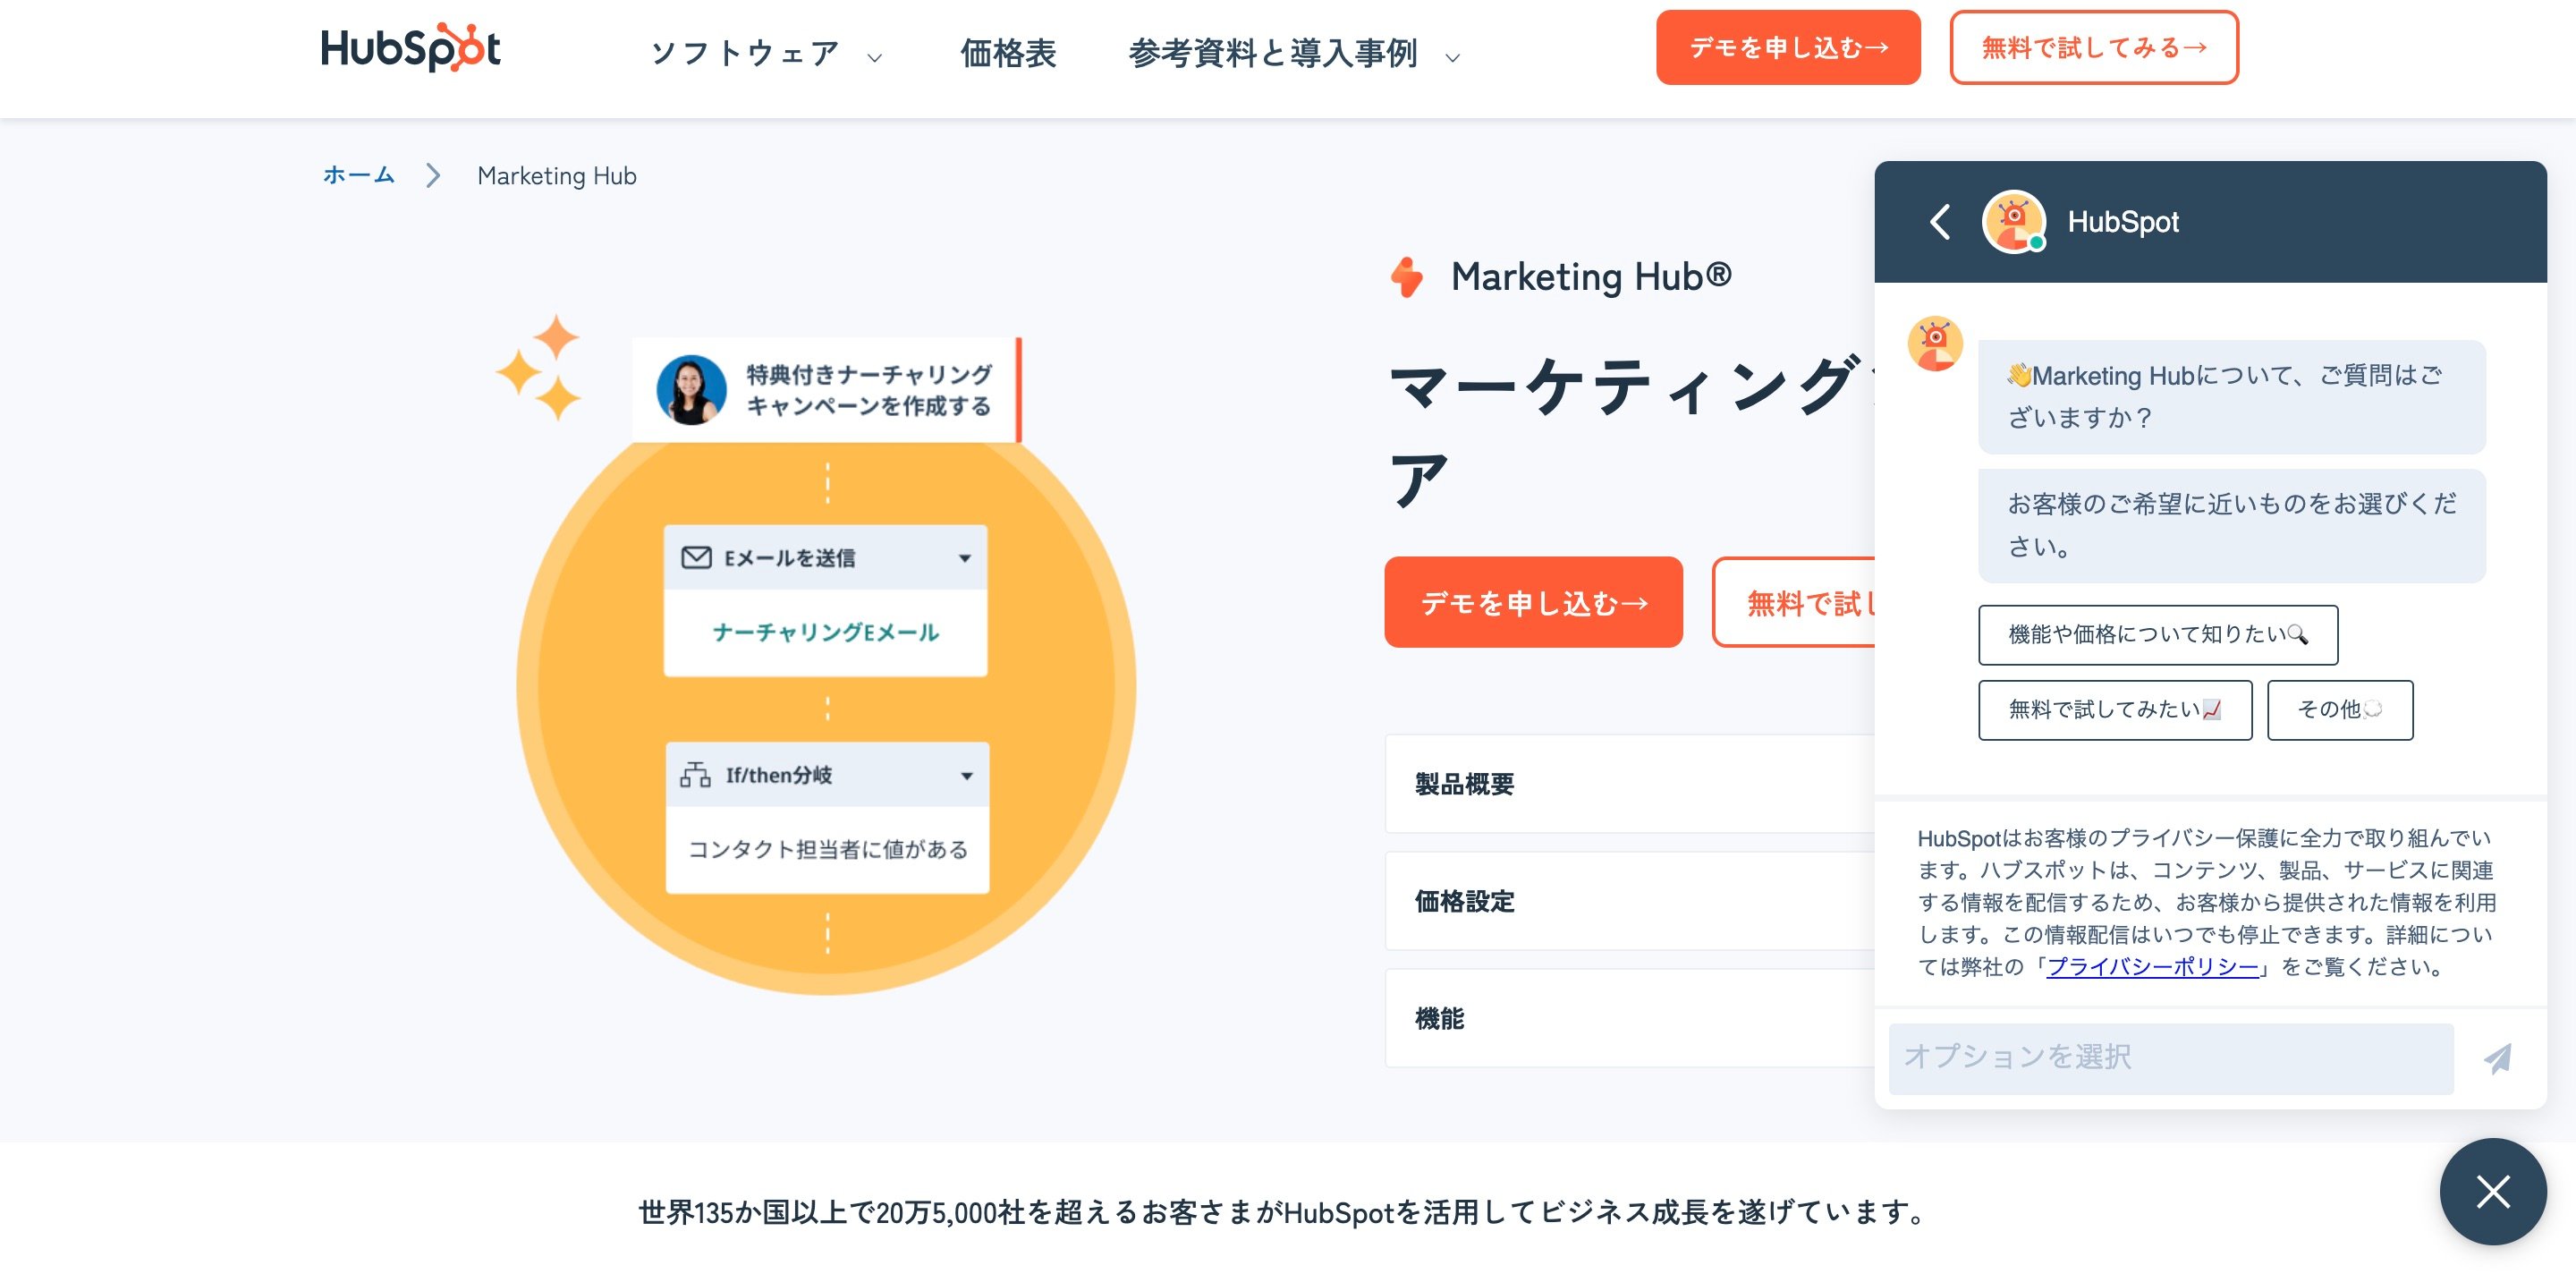This screenshot has width=2576, height=1274.
Task: Open the If/then分岐 dropdown arrow
Action: (x=966, y=776)
